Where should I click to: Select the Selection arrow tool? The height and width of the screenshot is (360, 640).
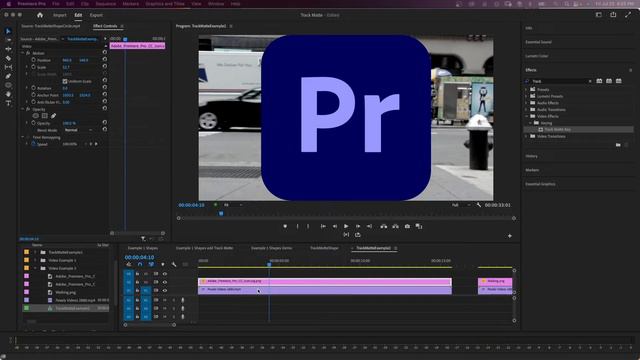tap(8, 31)
